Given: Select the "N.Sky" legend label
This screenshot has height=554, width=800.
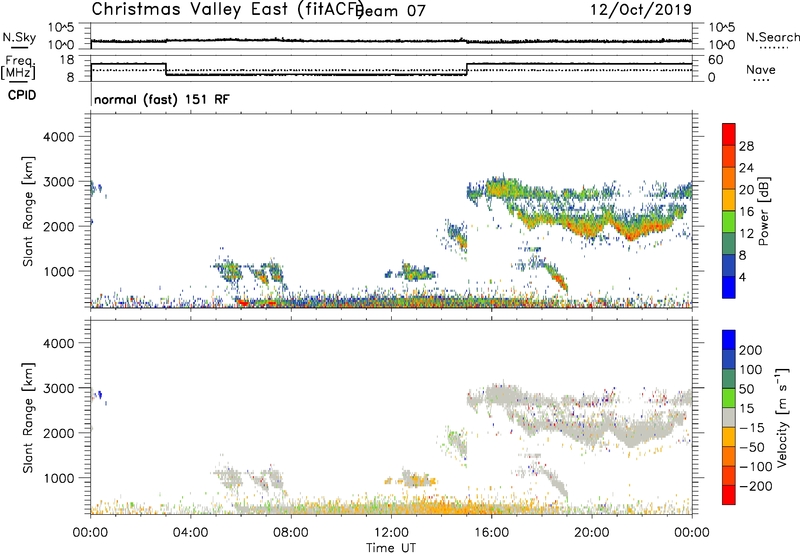Looking at the screenshot, I should [19, 37].
